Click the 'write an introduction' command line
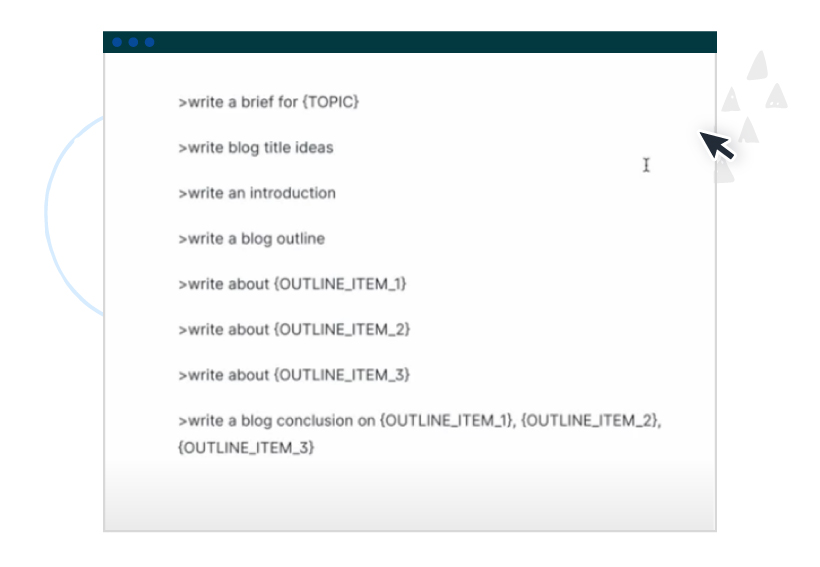820x567 pixels. pyautogui.click(x=257, y=193)
